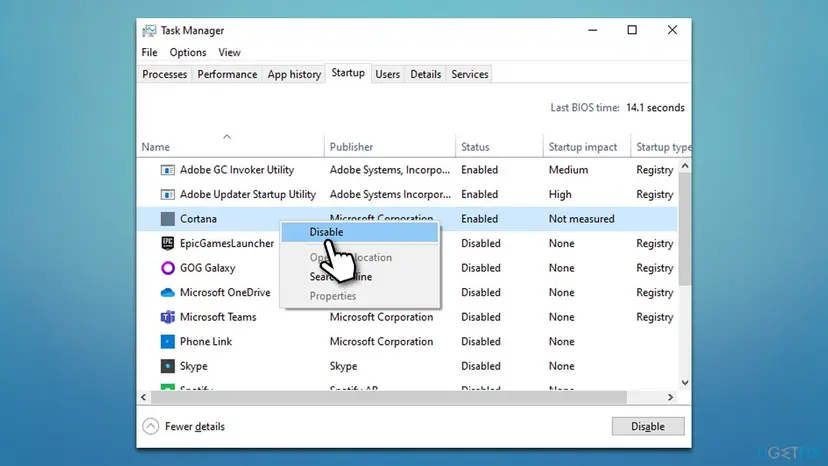Click the Enabled status of Cortana

click(x=479, y=219)
